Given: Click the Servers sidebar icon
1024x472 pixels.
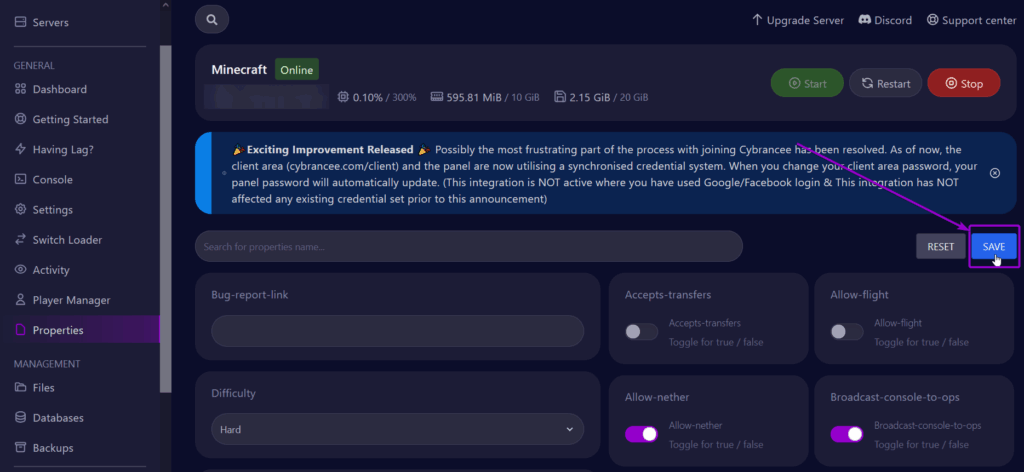Looking at the screenshot, I should (20, 22).
